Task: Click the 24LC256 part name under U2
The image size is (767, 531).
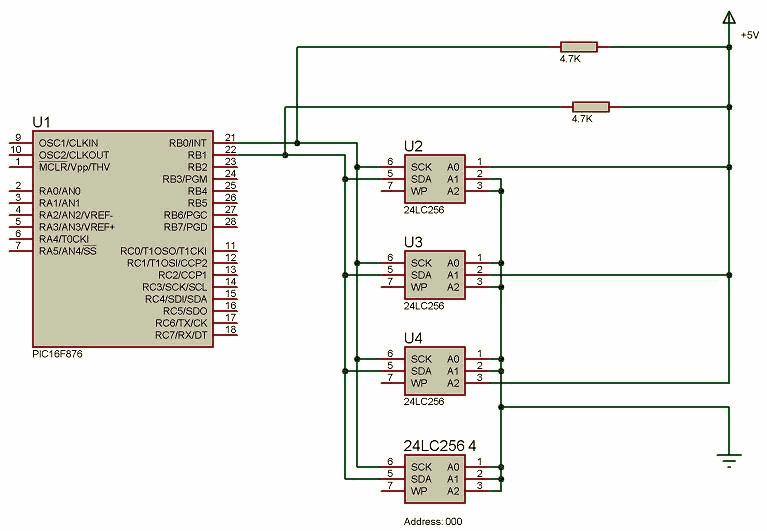Action: [x=424, y=210]
